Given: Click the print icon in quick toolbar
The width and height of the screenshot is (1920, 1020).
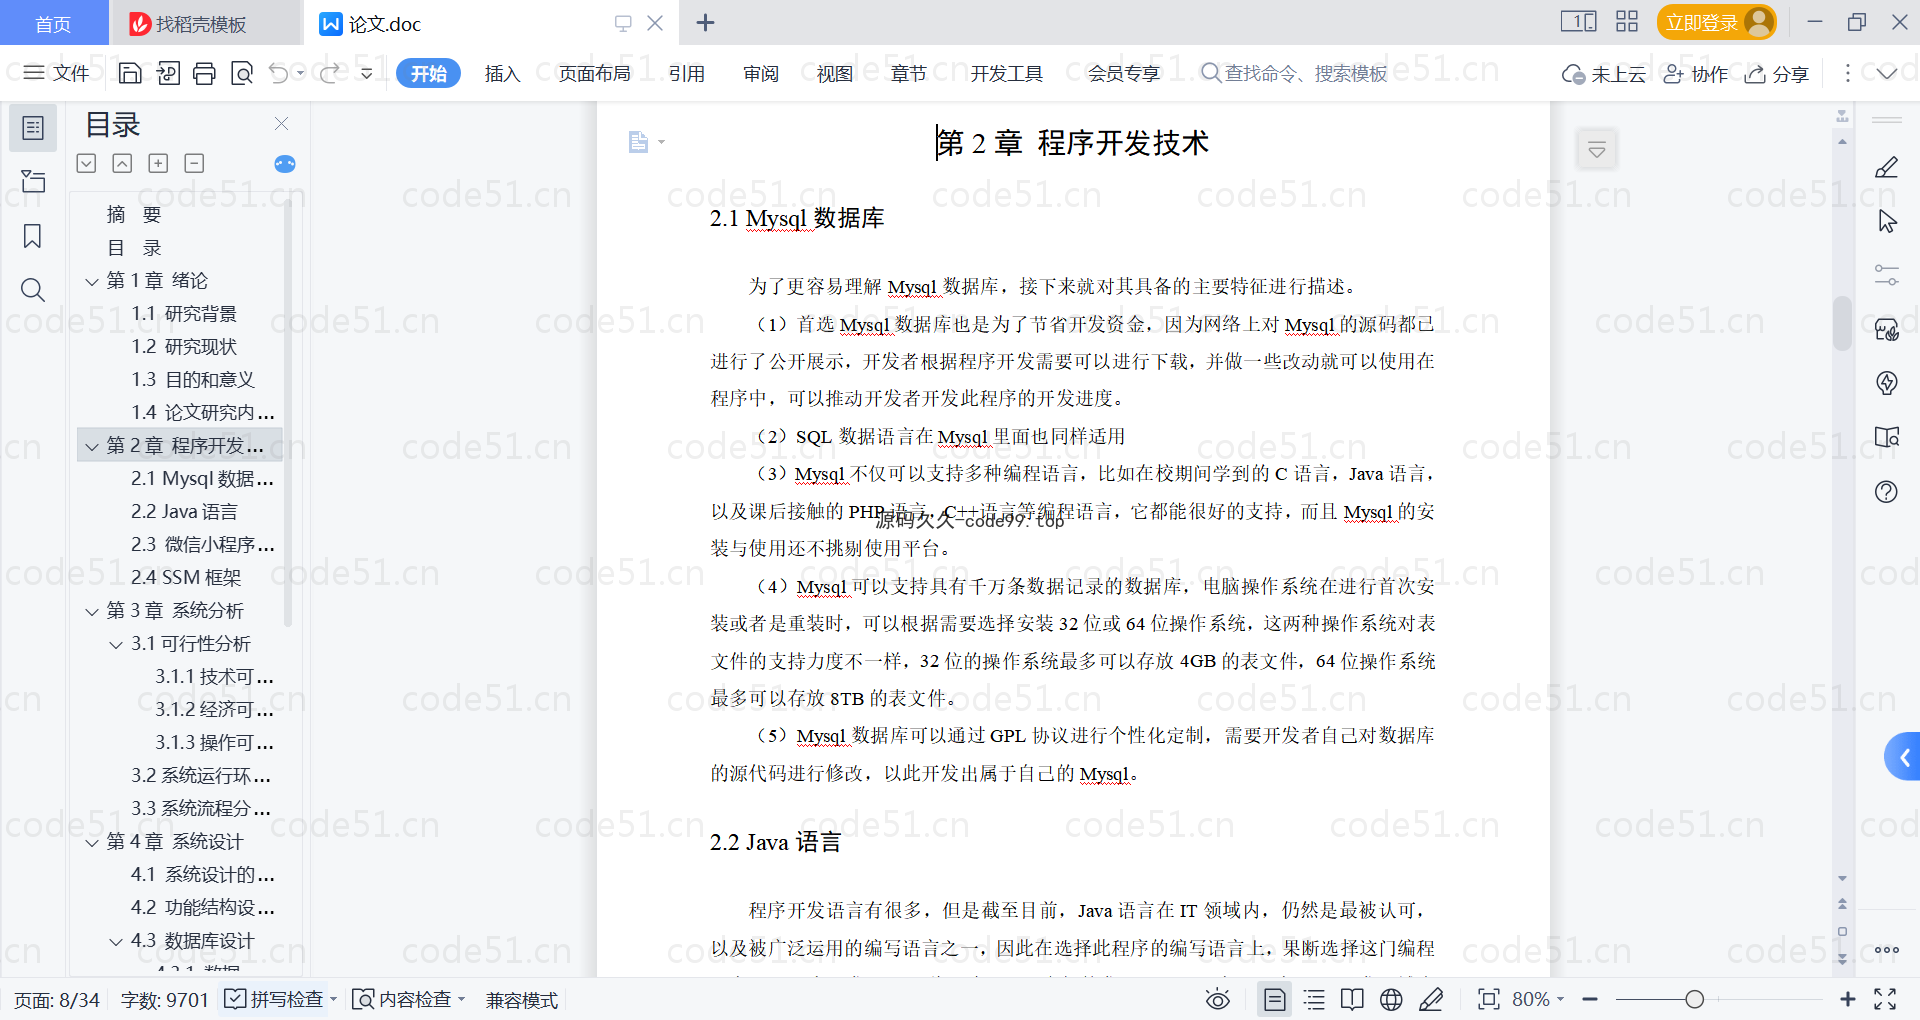Looking at the screenshot, I should [204, 73].
